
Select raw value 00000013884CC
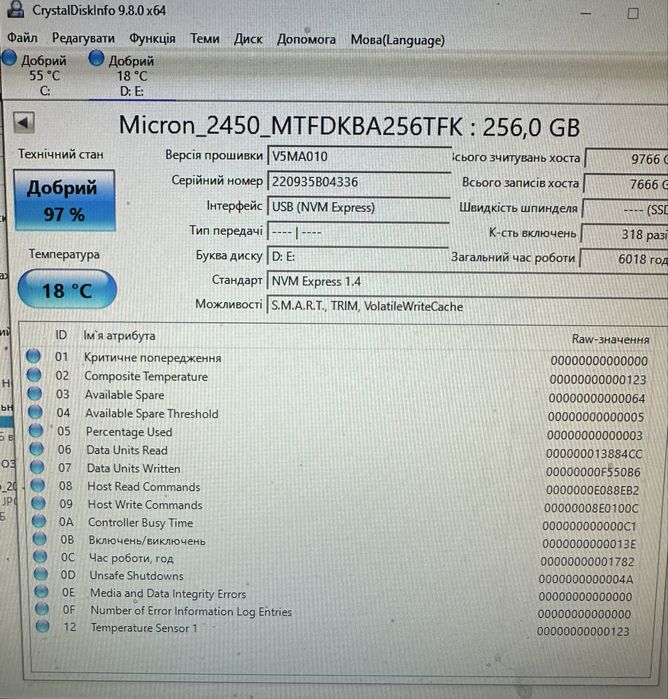click(x=594, y=454)
